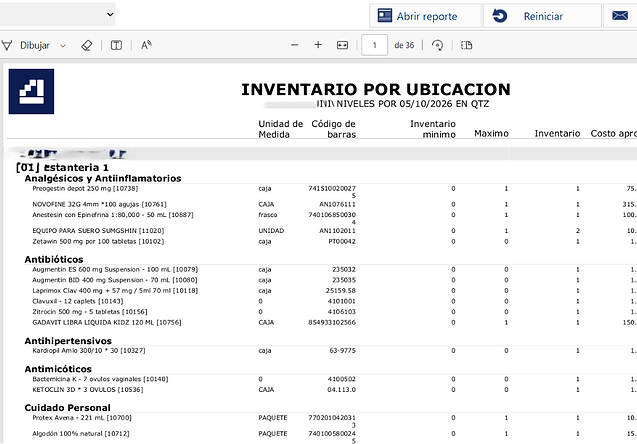This screenshot has width=637, height=444.
Task: Click barcode PT00042
Action: (342, 241)
